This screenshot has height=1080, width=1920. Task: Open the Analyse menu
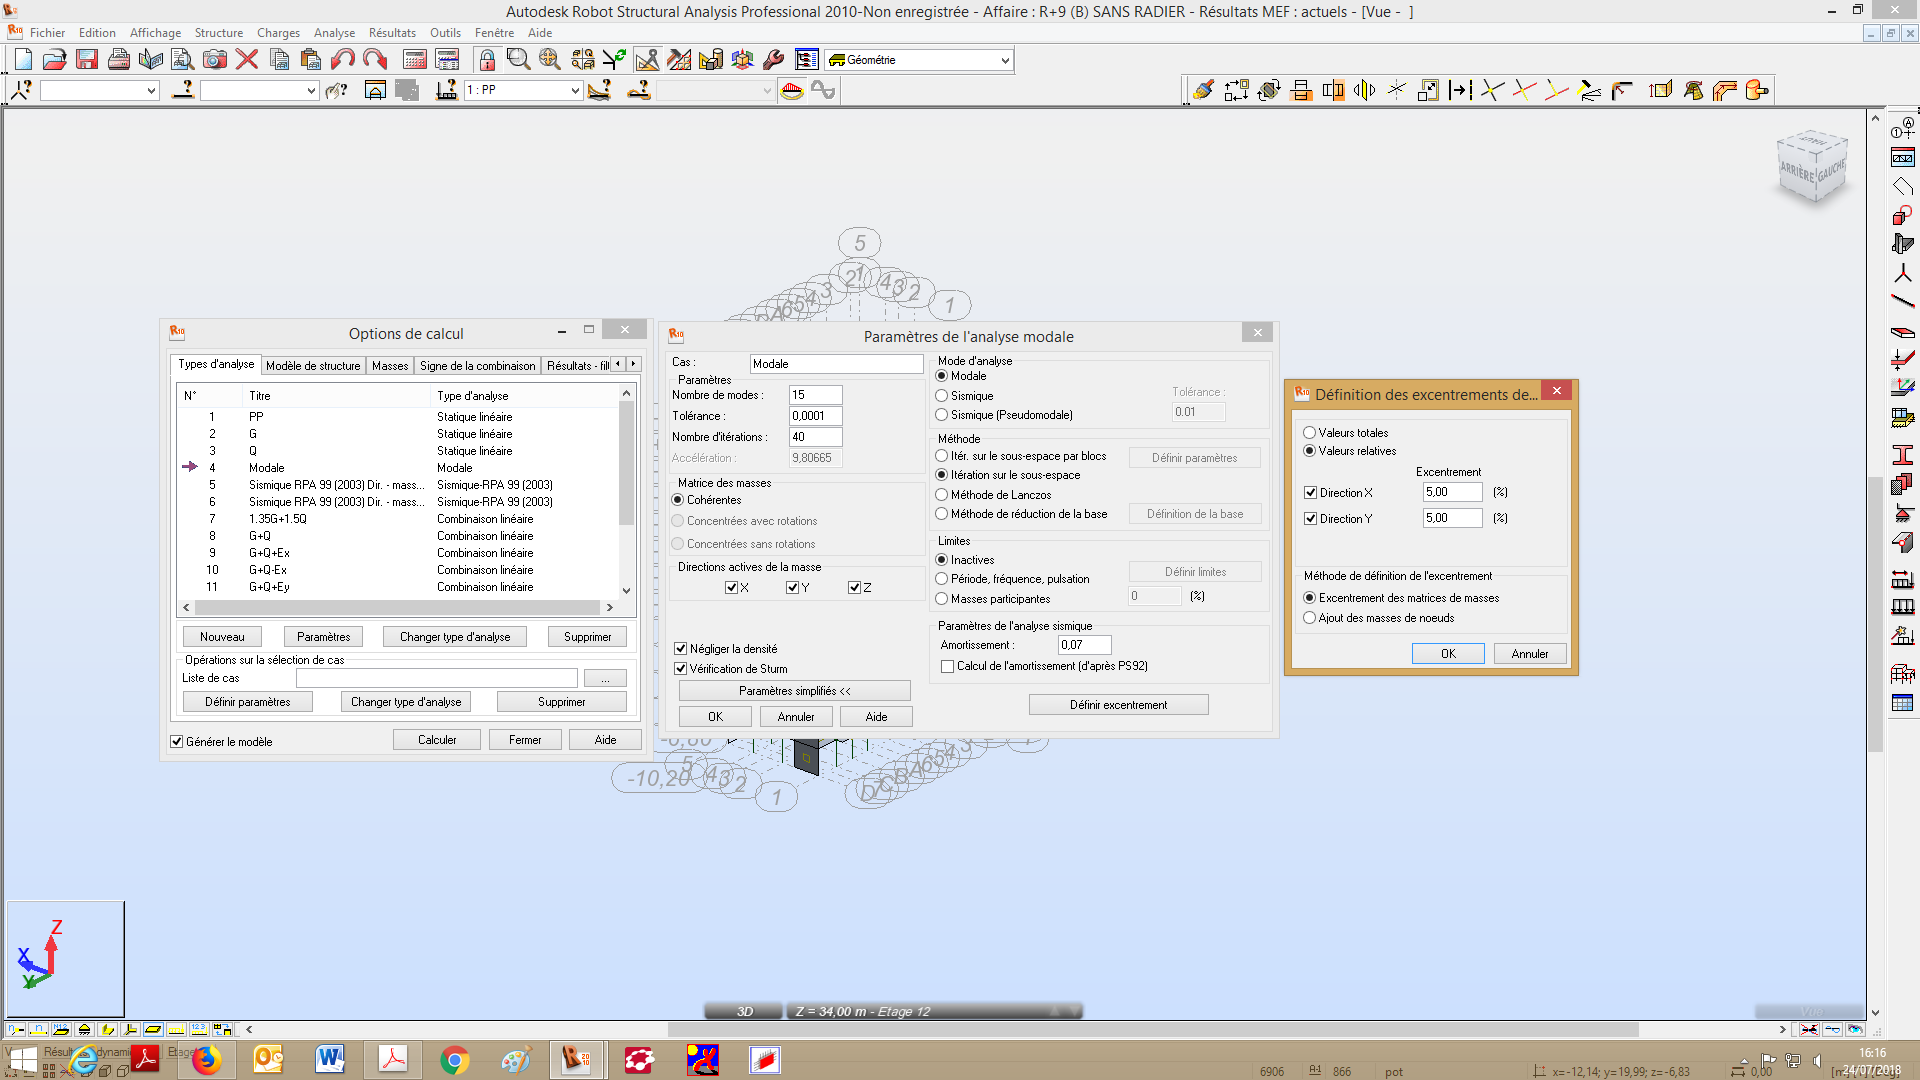coord(334,33)
